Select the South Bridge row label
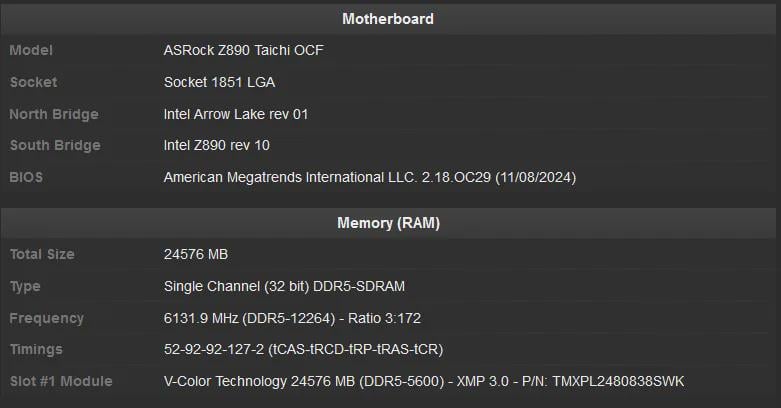Viewport: 781px width, 408px height. tap(55, 146)
